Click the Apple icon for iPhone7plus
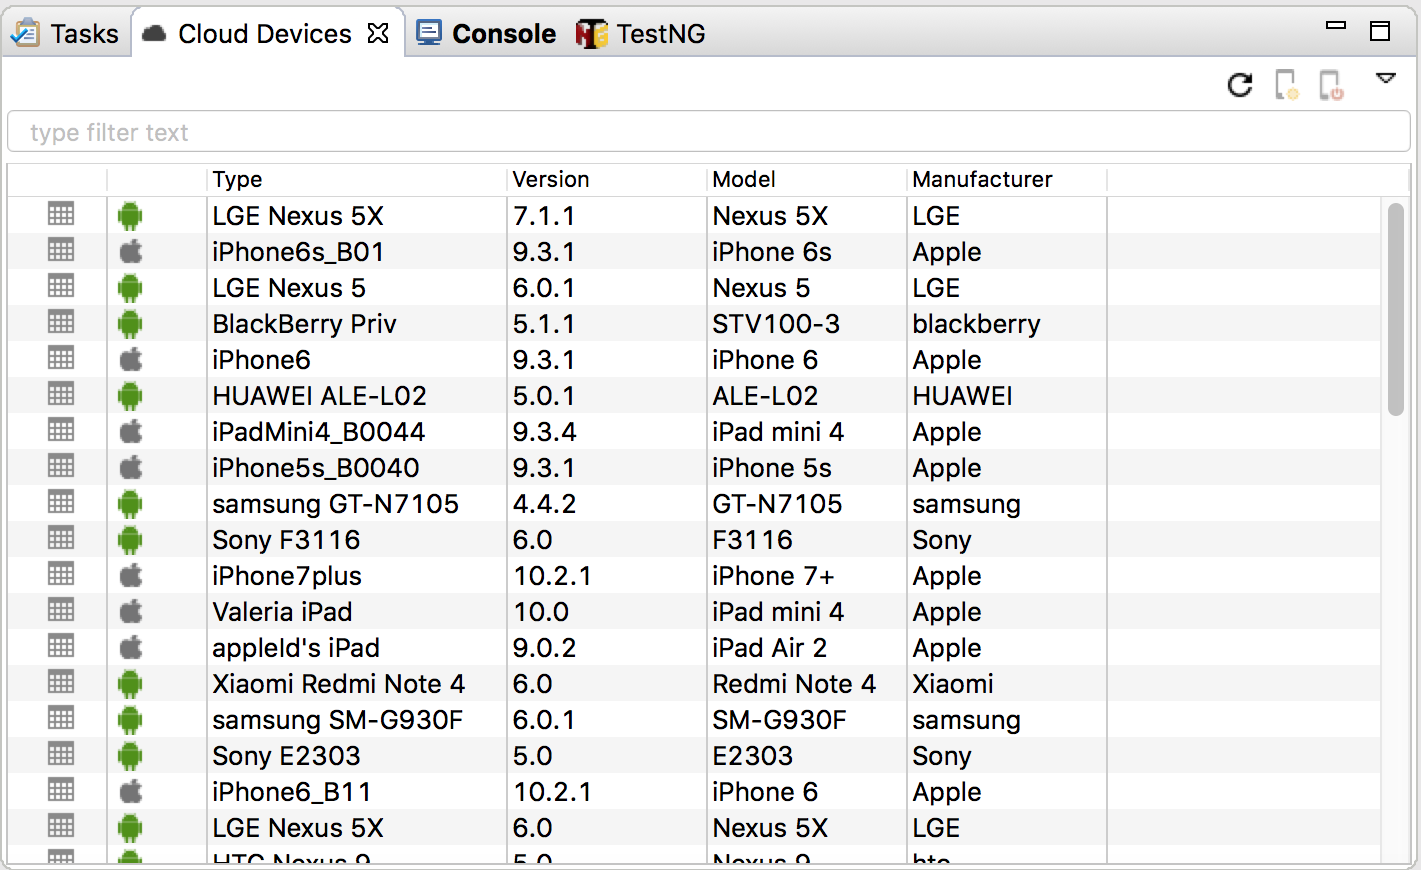Viewport: 1421px width, 870px height. 131,576
